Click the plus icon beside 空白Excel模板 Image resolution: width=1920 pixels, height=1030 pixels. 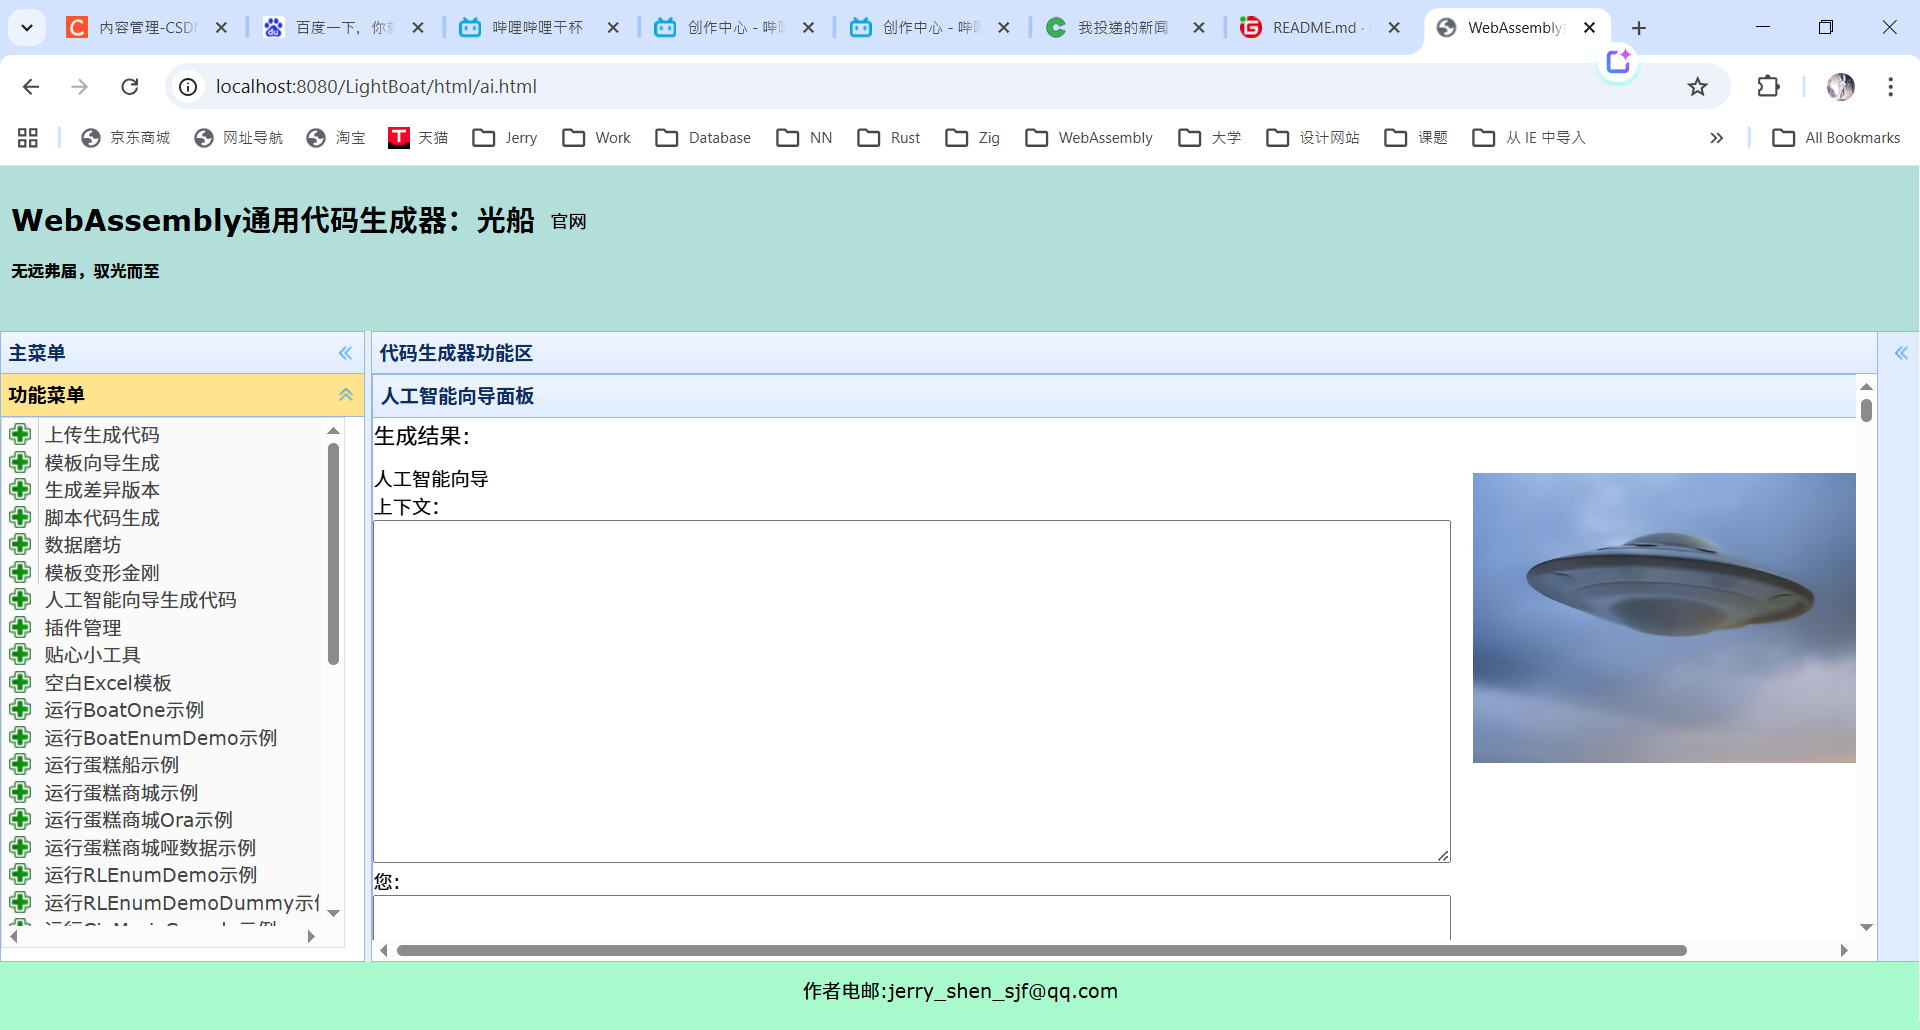(x=21, y=682)
